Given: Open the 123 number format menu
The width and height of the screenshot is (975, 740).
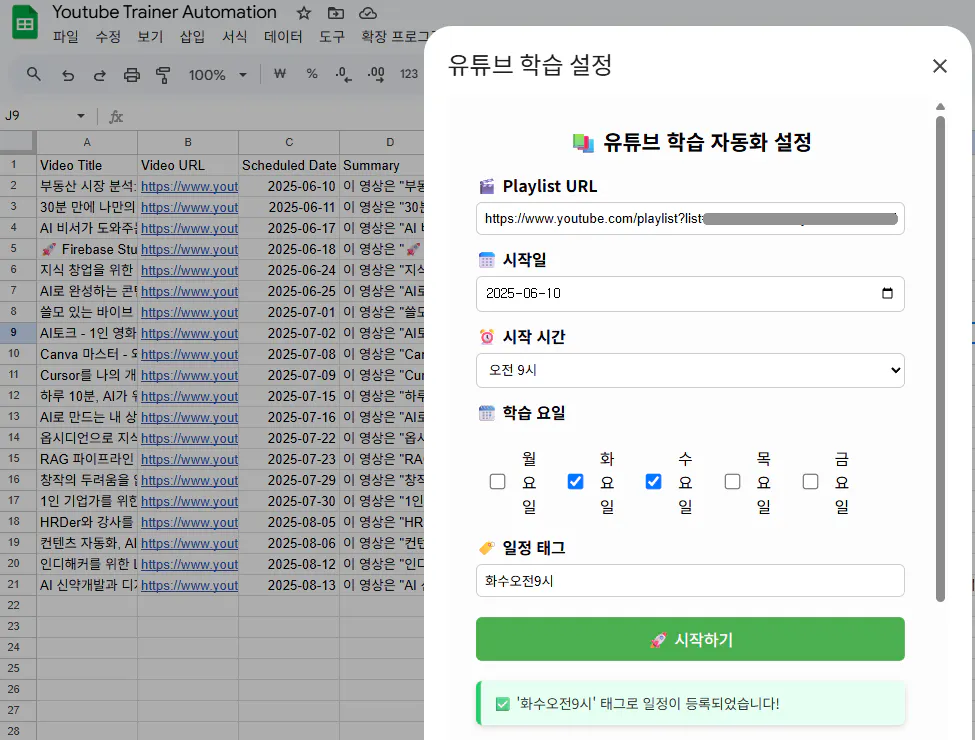Looking at the screenshot, I should coord(409,74).
